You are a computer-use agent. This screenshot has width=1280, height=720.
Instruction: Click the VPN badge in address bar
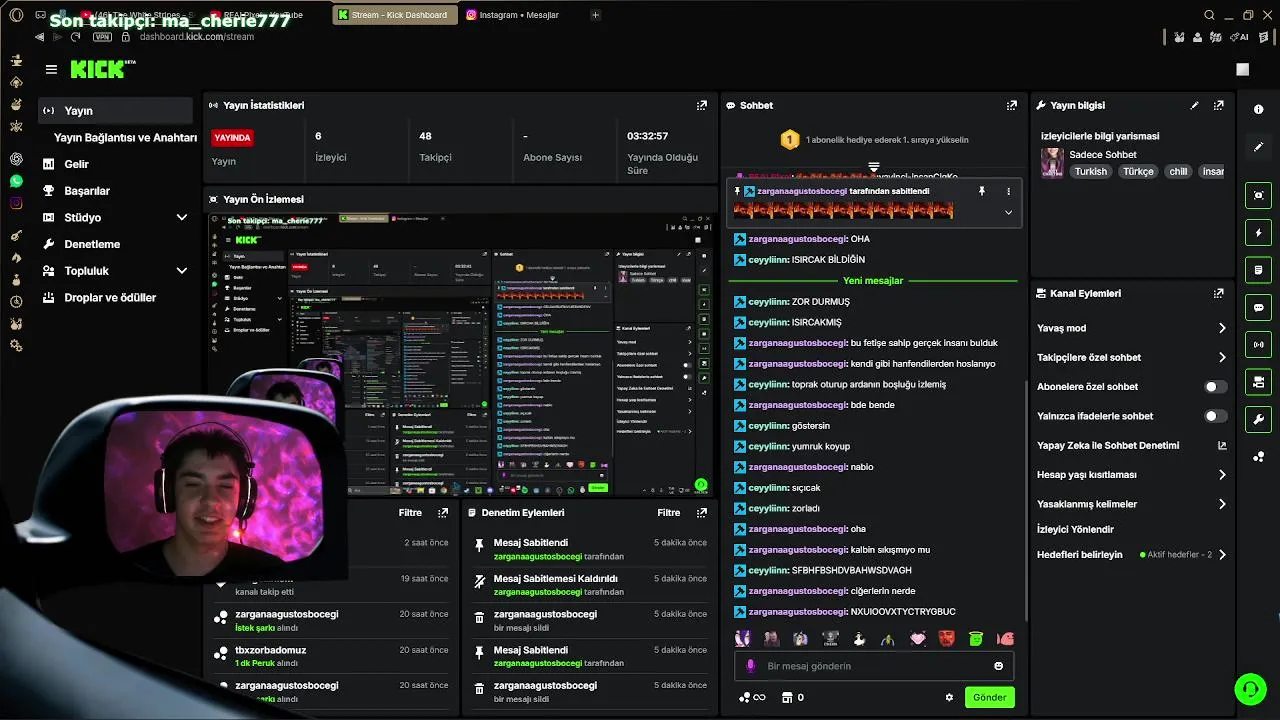(102, 37)
